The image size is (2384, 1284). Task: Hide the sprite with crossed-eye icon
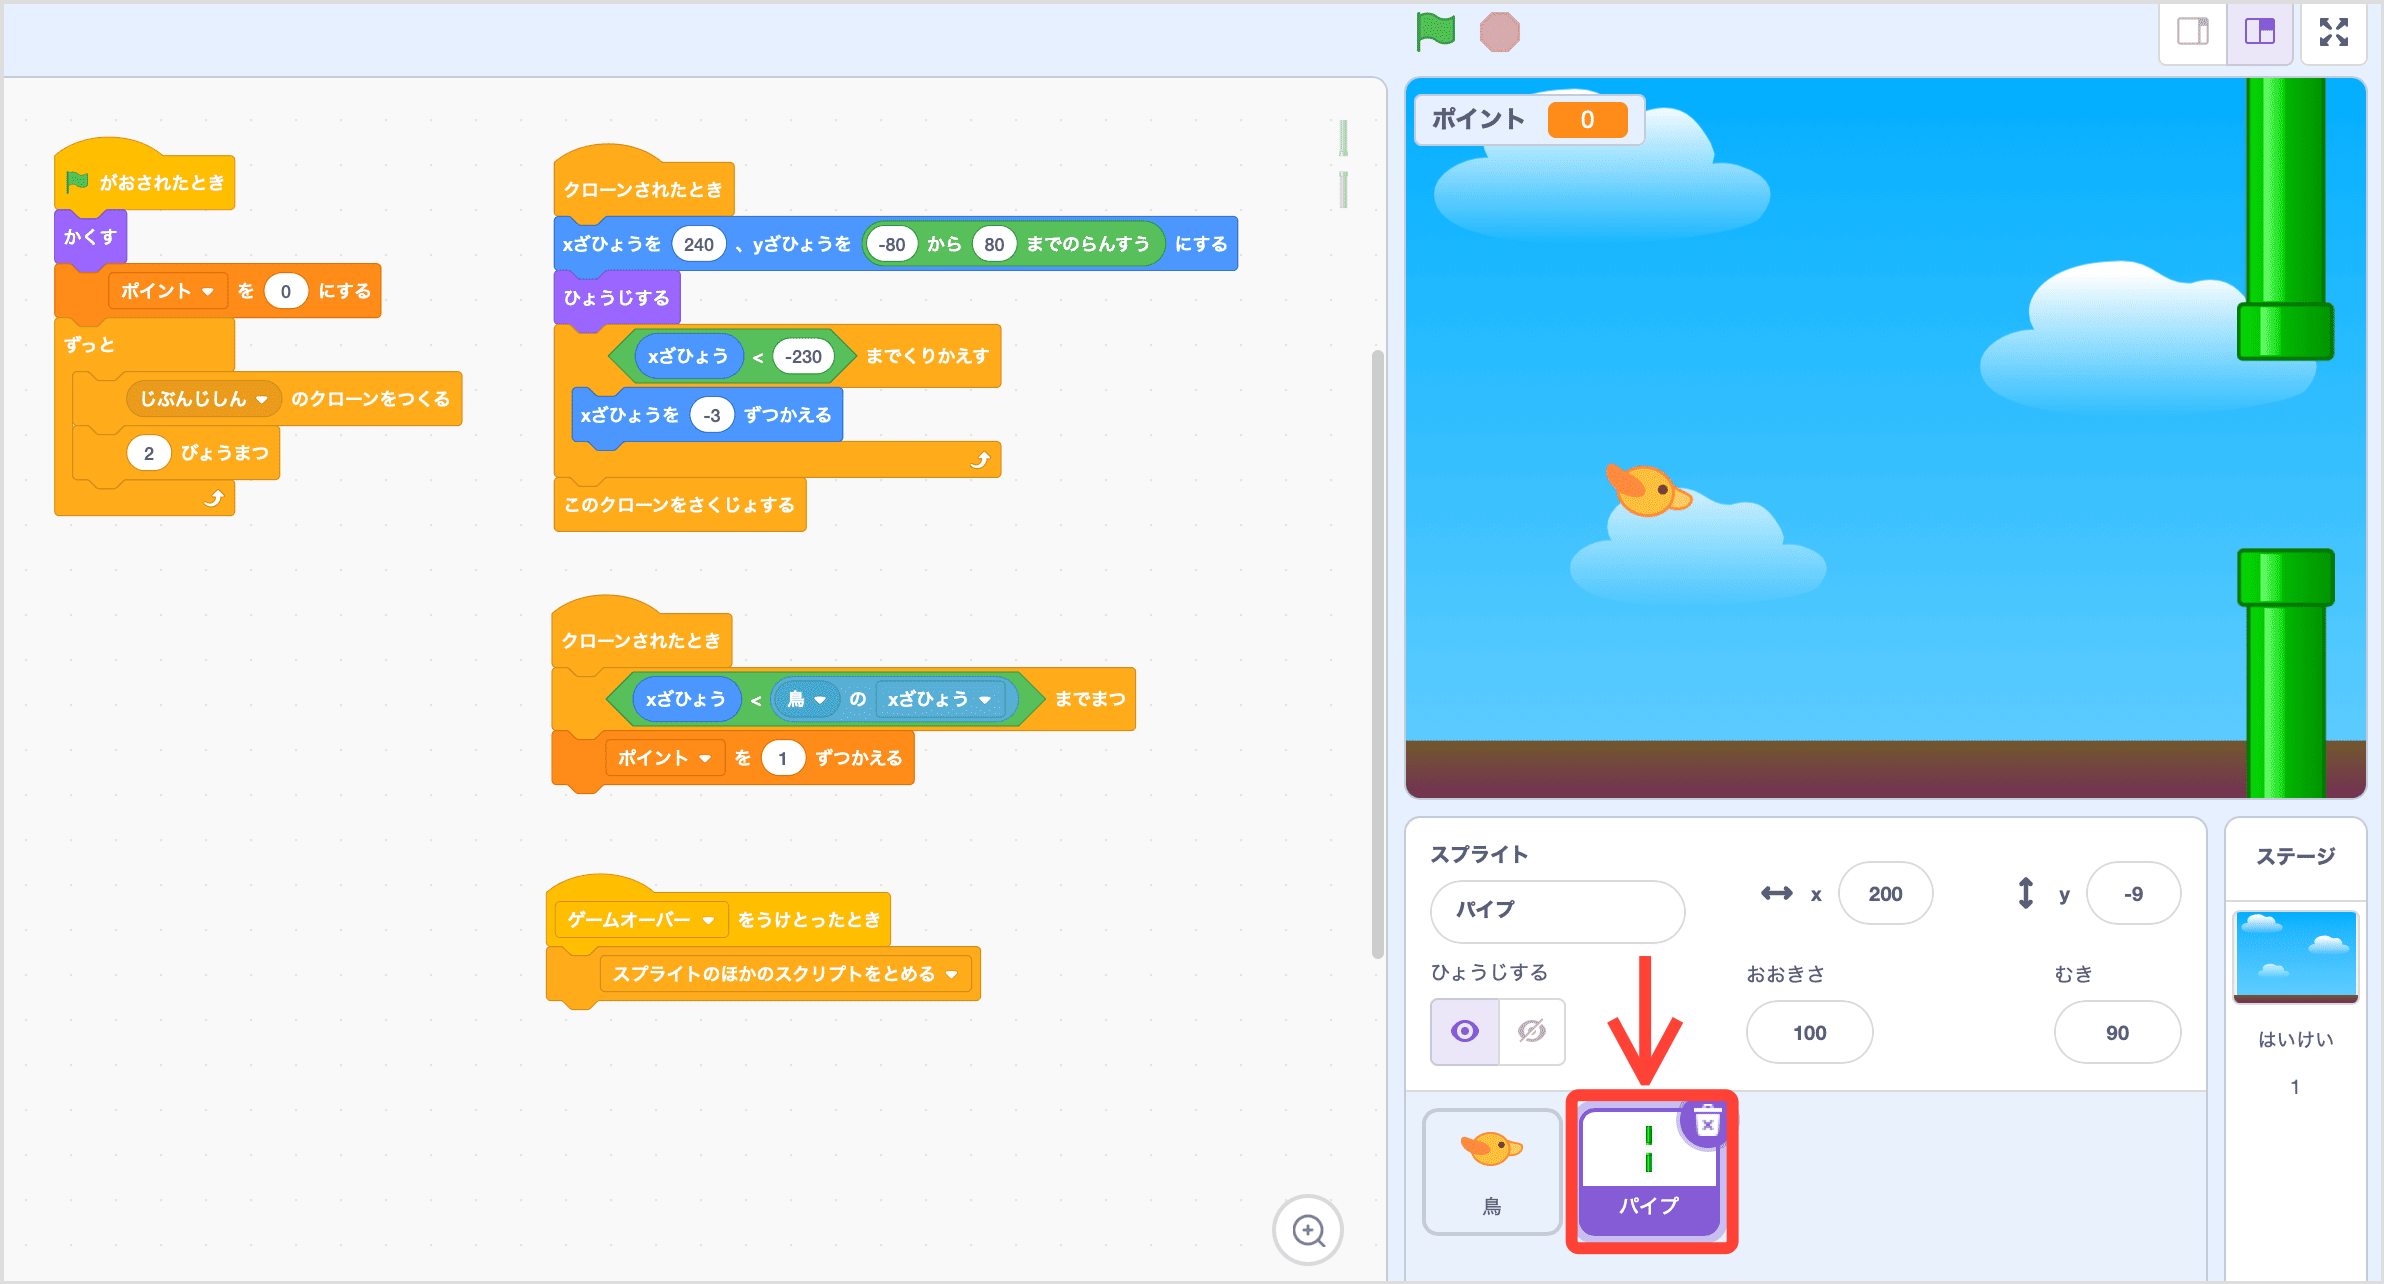pos(1531,1031)
